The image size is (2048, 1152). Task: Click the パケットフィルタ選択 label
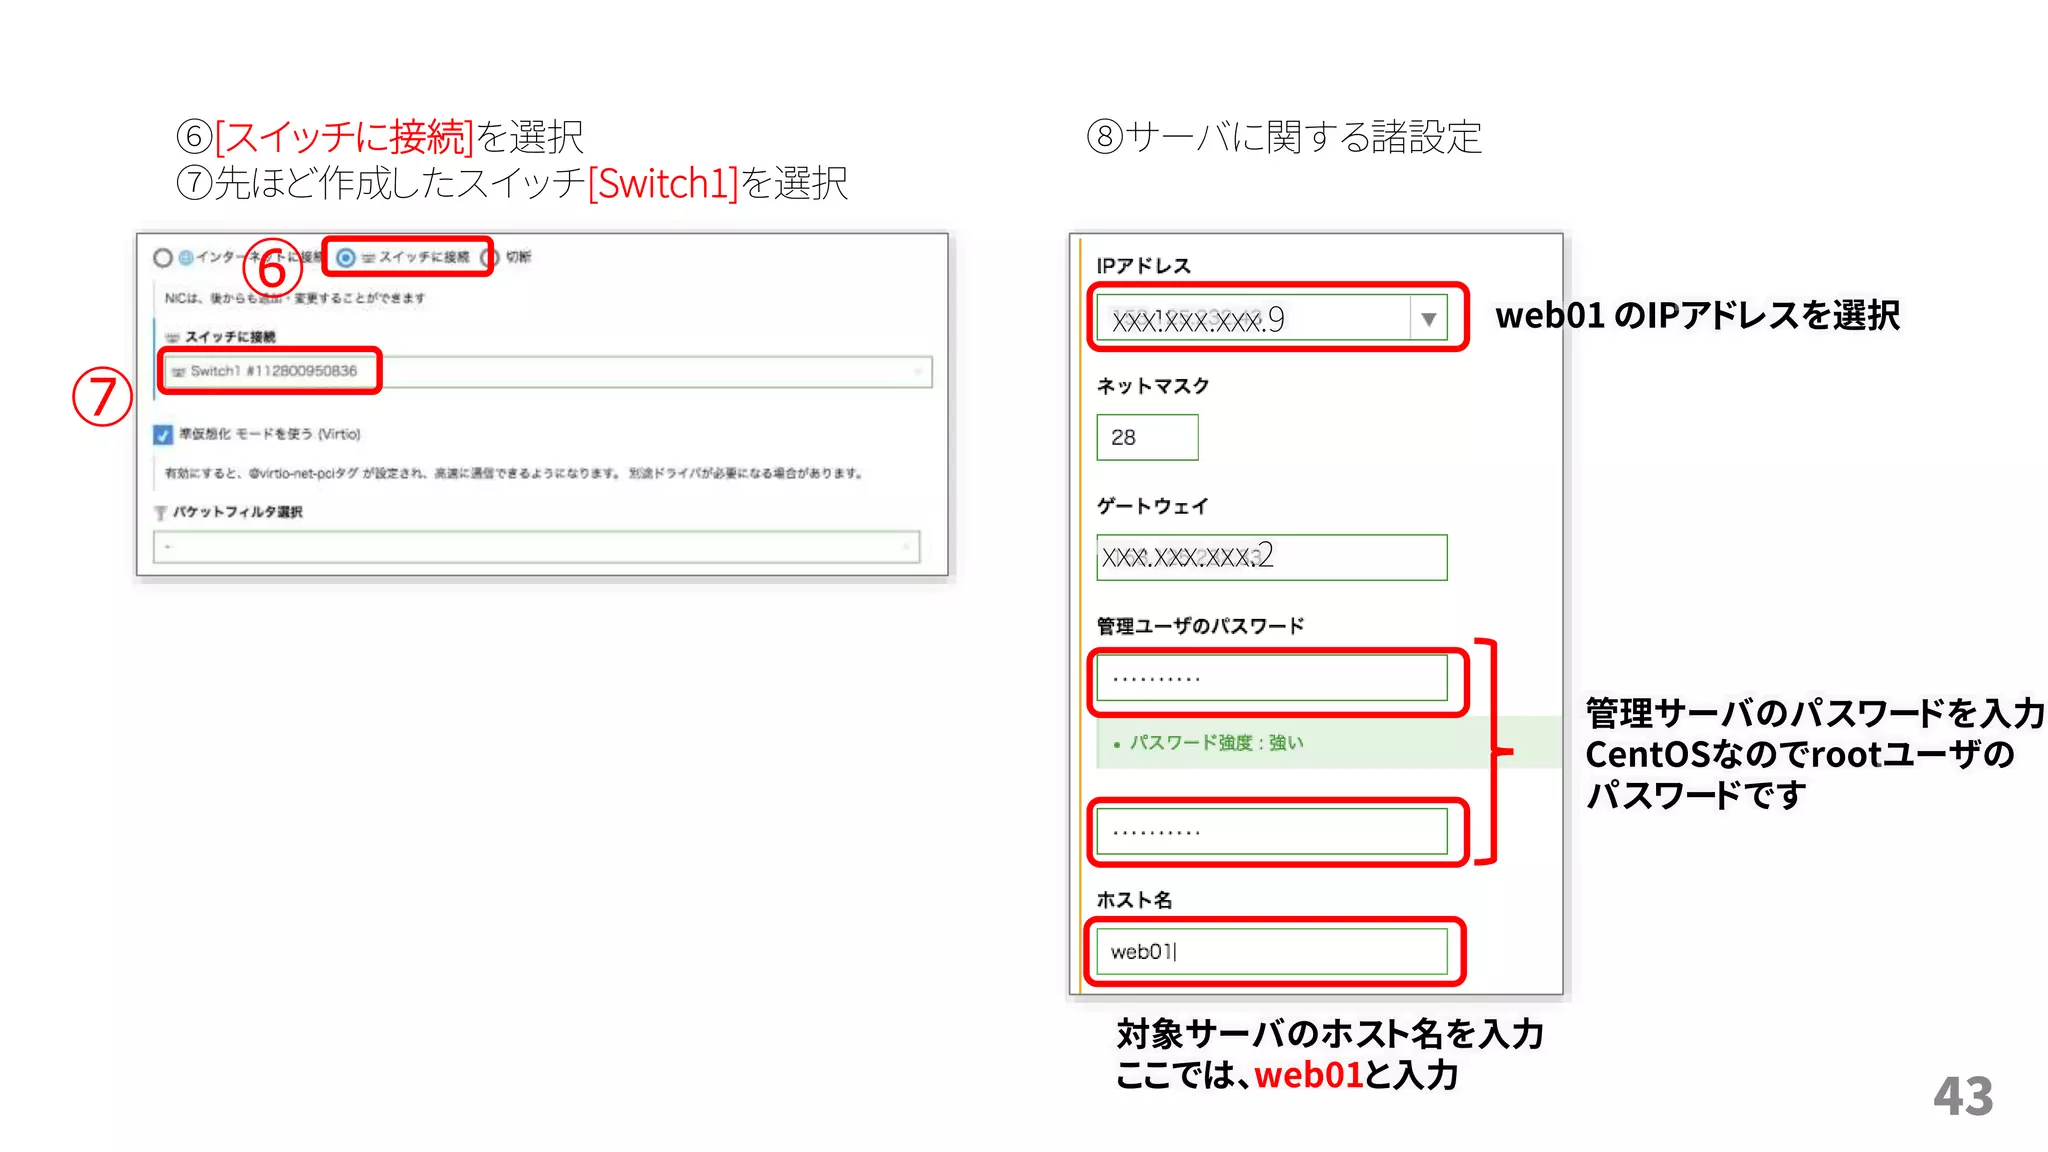[237, 512]
